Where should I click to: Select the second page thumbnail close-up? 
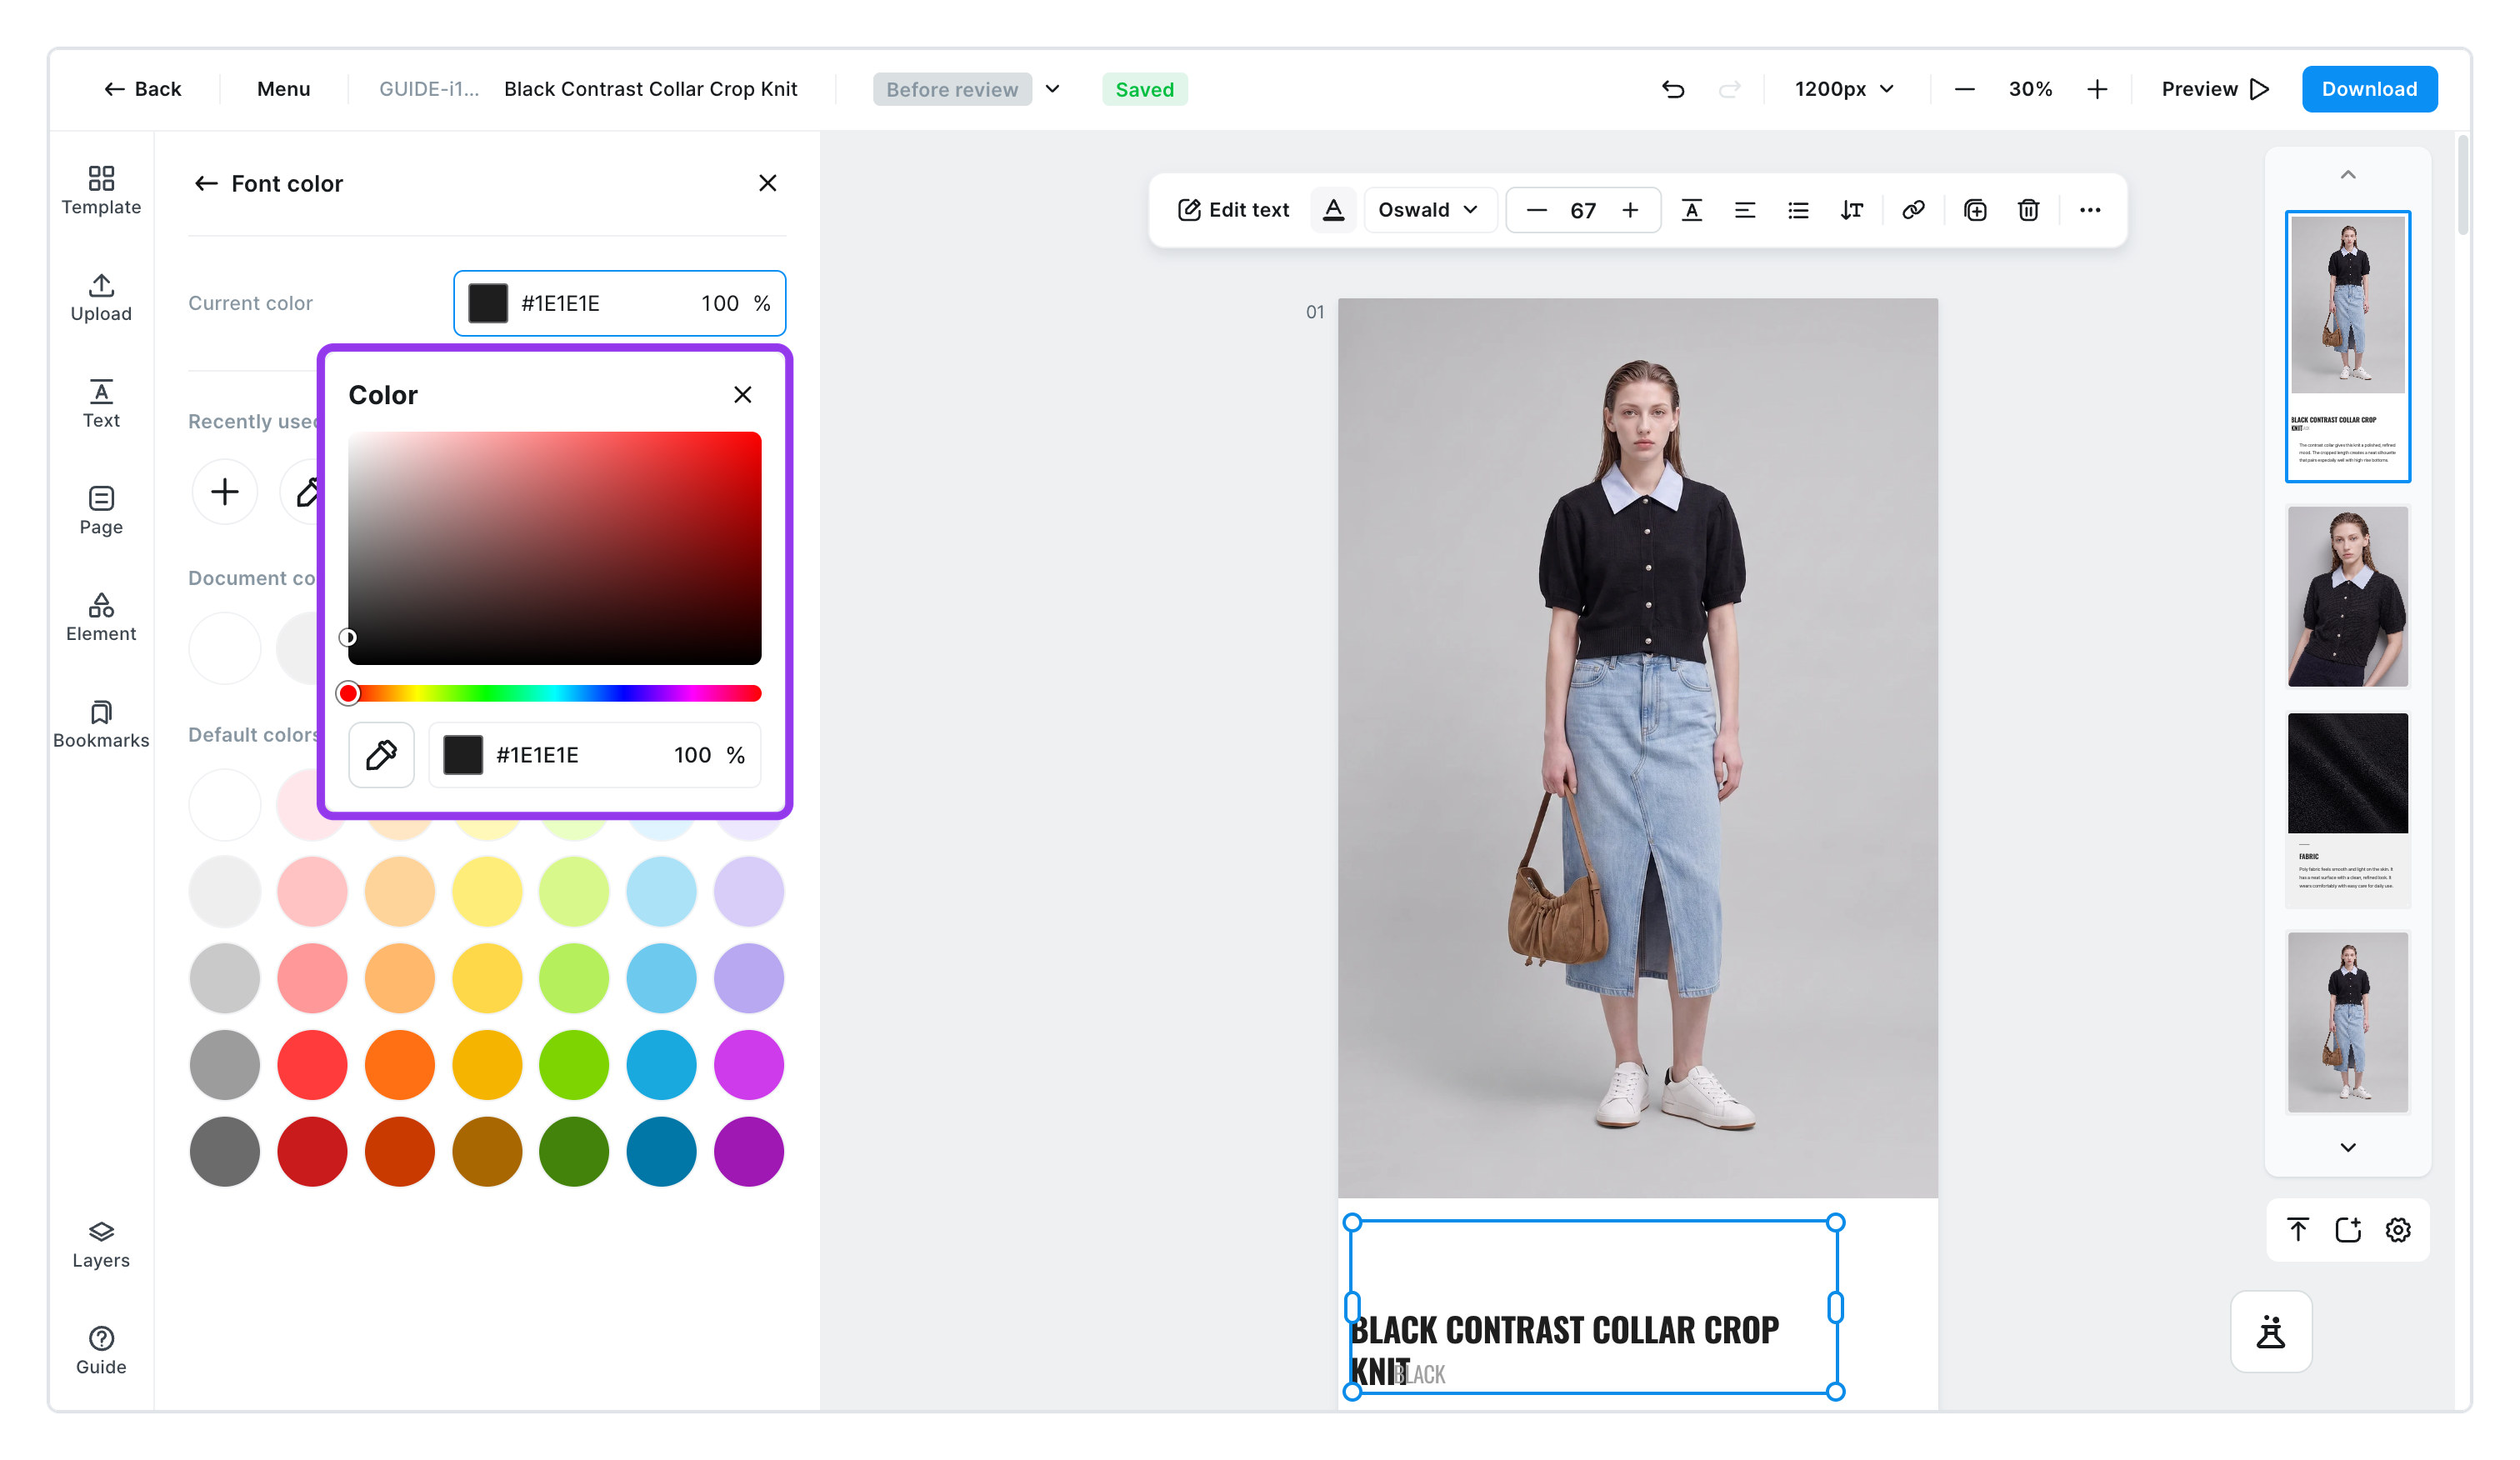(x=2348, y=597)
